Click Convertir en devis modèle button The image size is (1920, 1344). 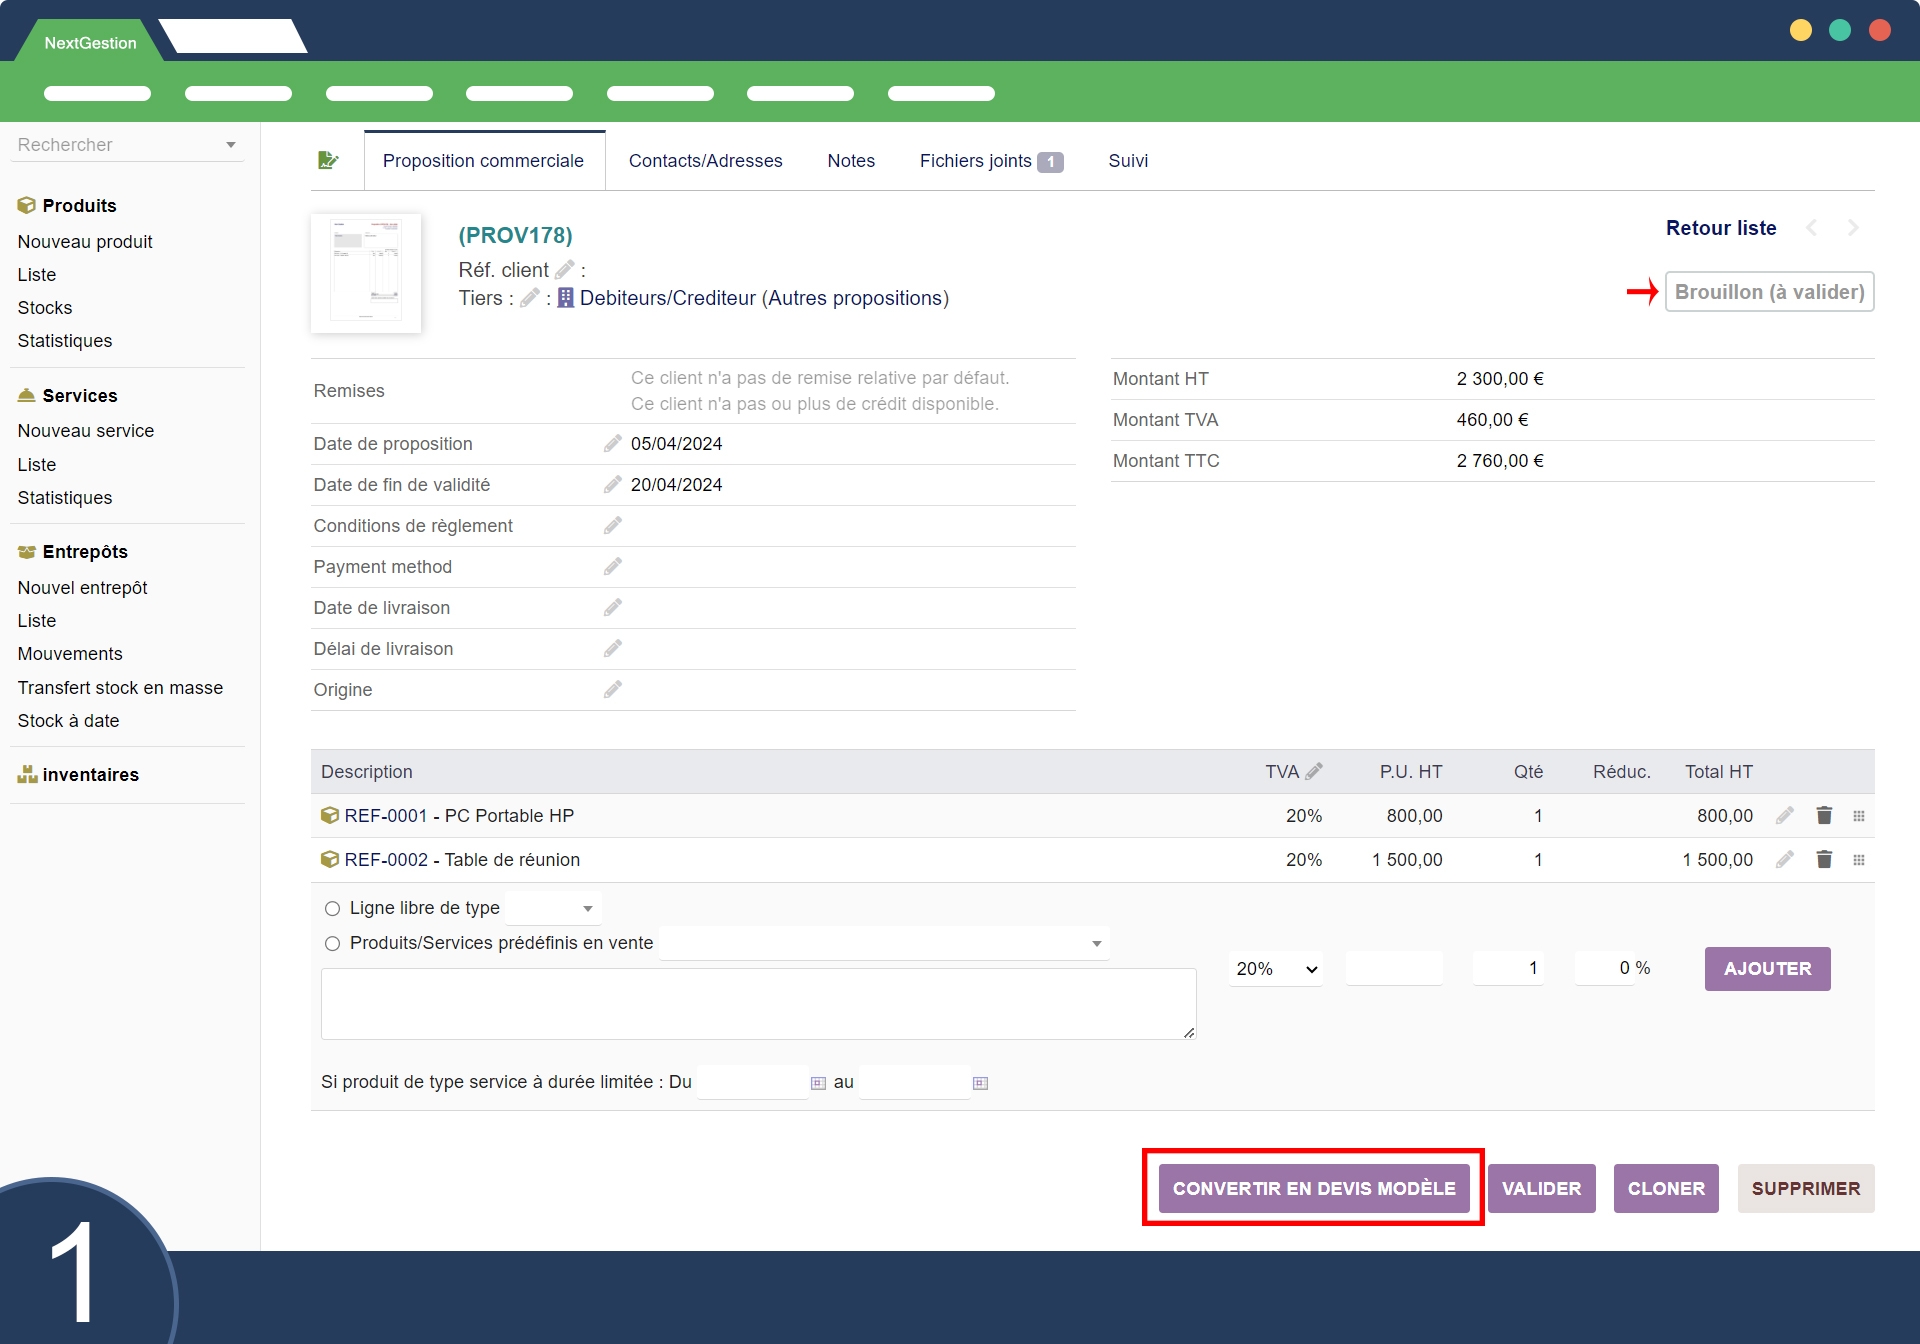(x=1313, y=1189)
